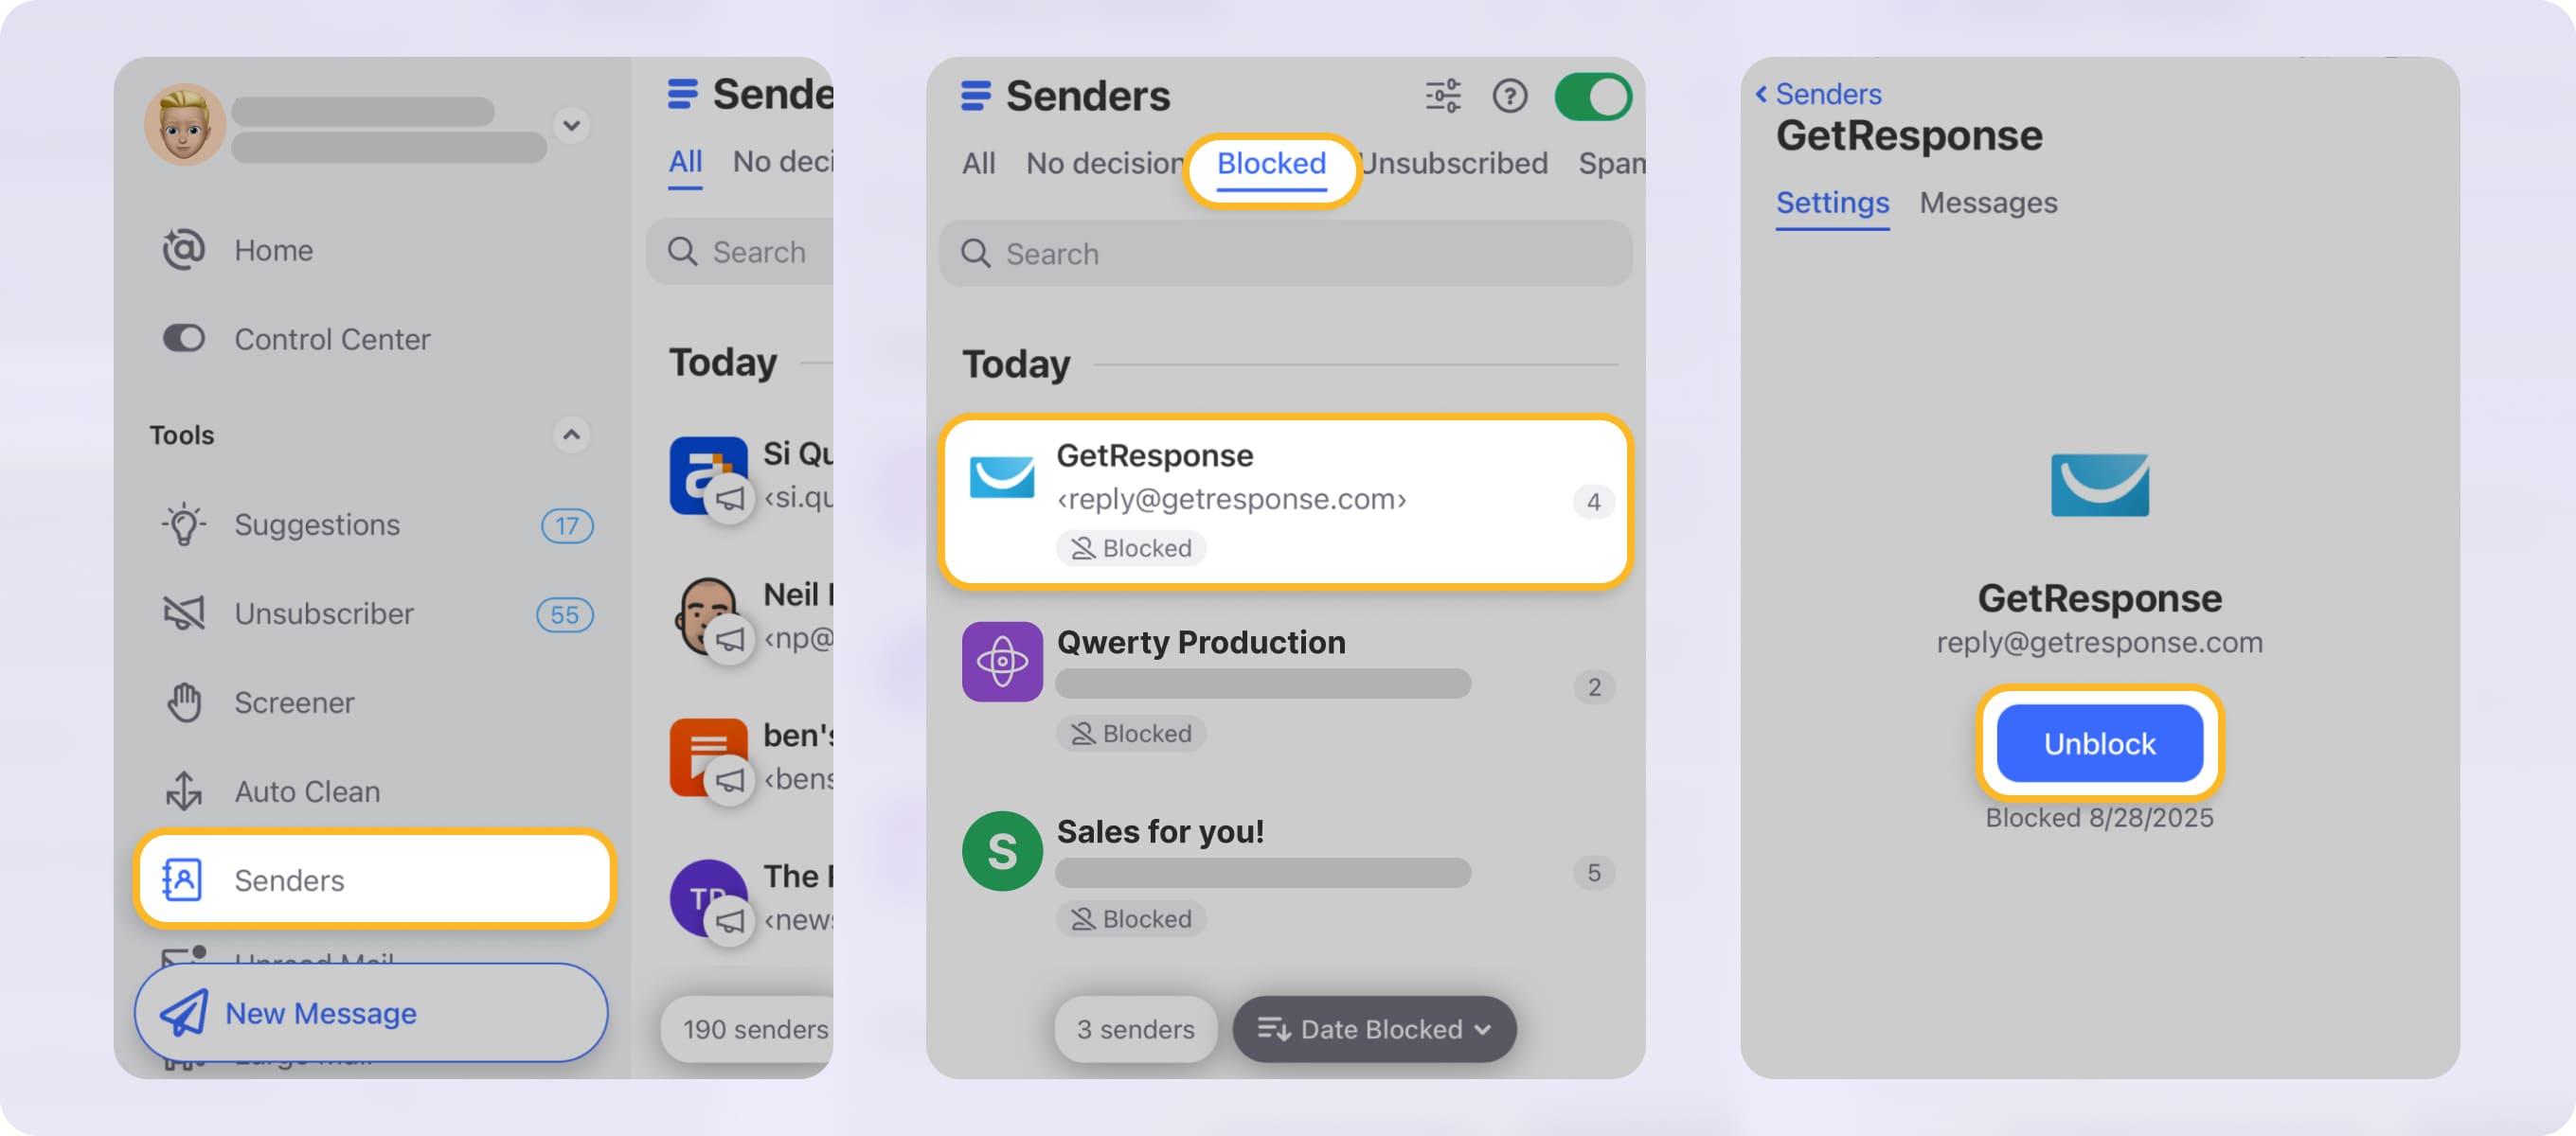Viewport: 2576px width, 1136px height.
Task: Open the Senders tool
Action: (x=288, y=880)
